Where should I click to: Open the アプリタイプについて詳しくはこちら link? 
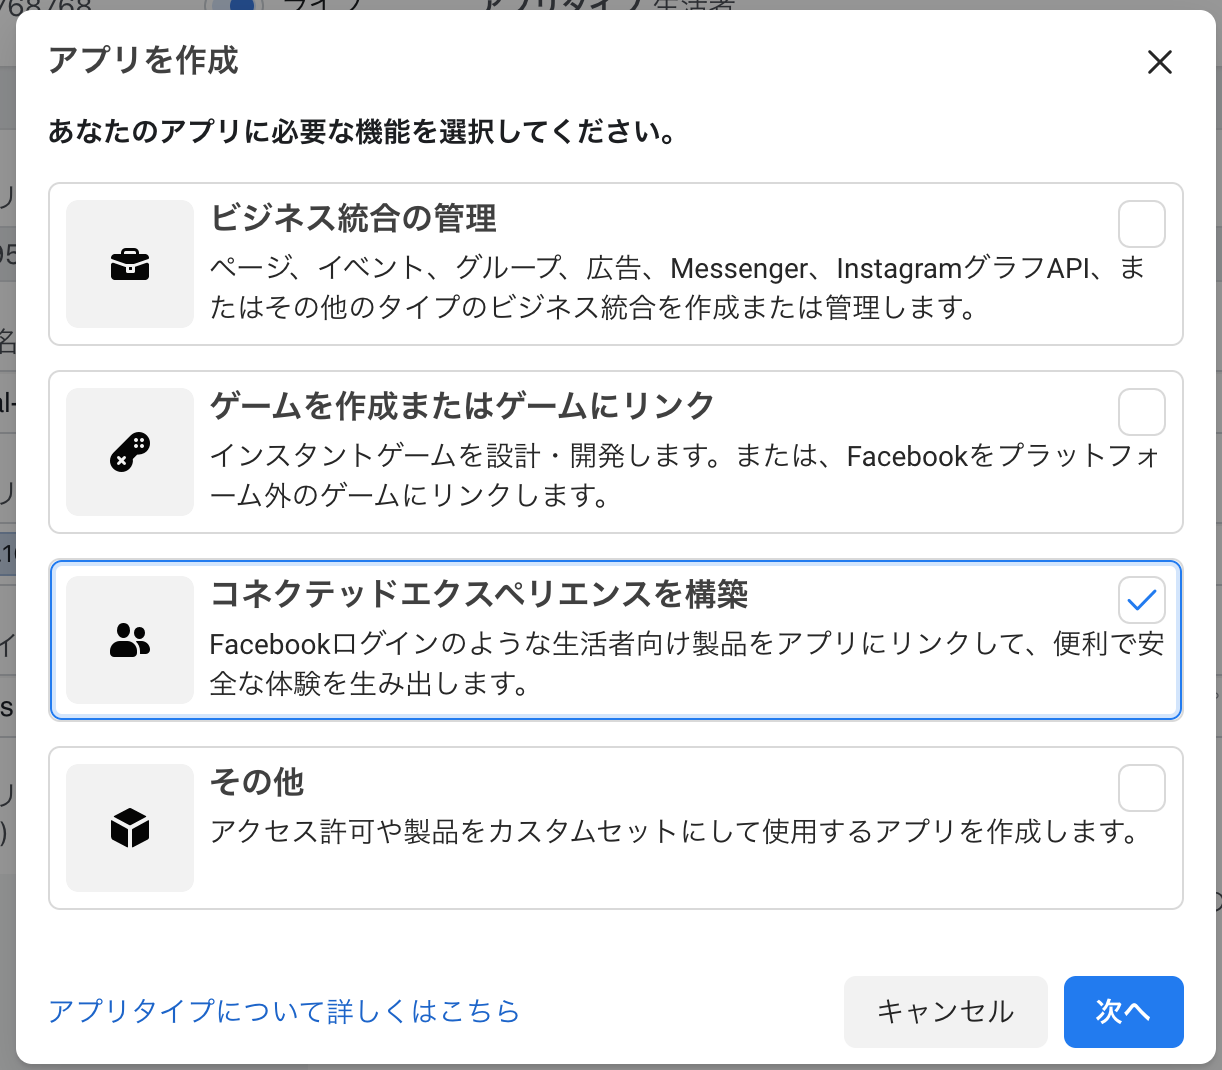pyautogui.click(x=284, y=1012)
